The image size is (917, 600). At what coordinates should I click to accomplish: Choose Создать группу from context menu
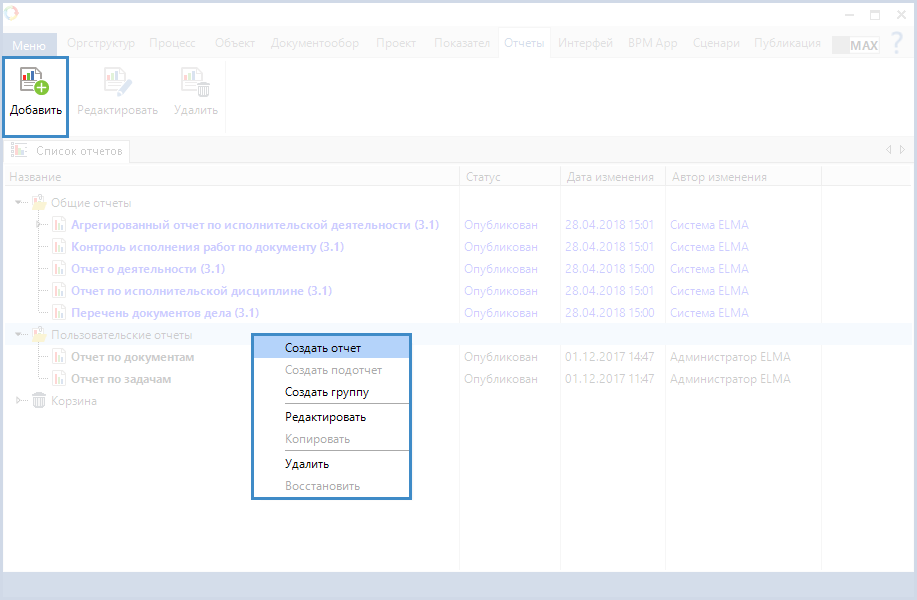[x=326, y=392]
